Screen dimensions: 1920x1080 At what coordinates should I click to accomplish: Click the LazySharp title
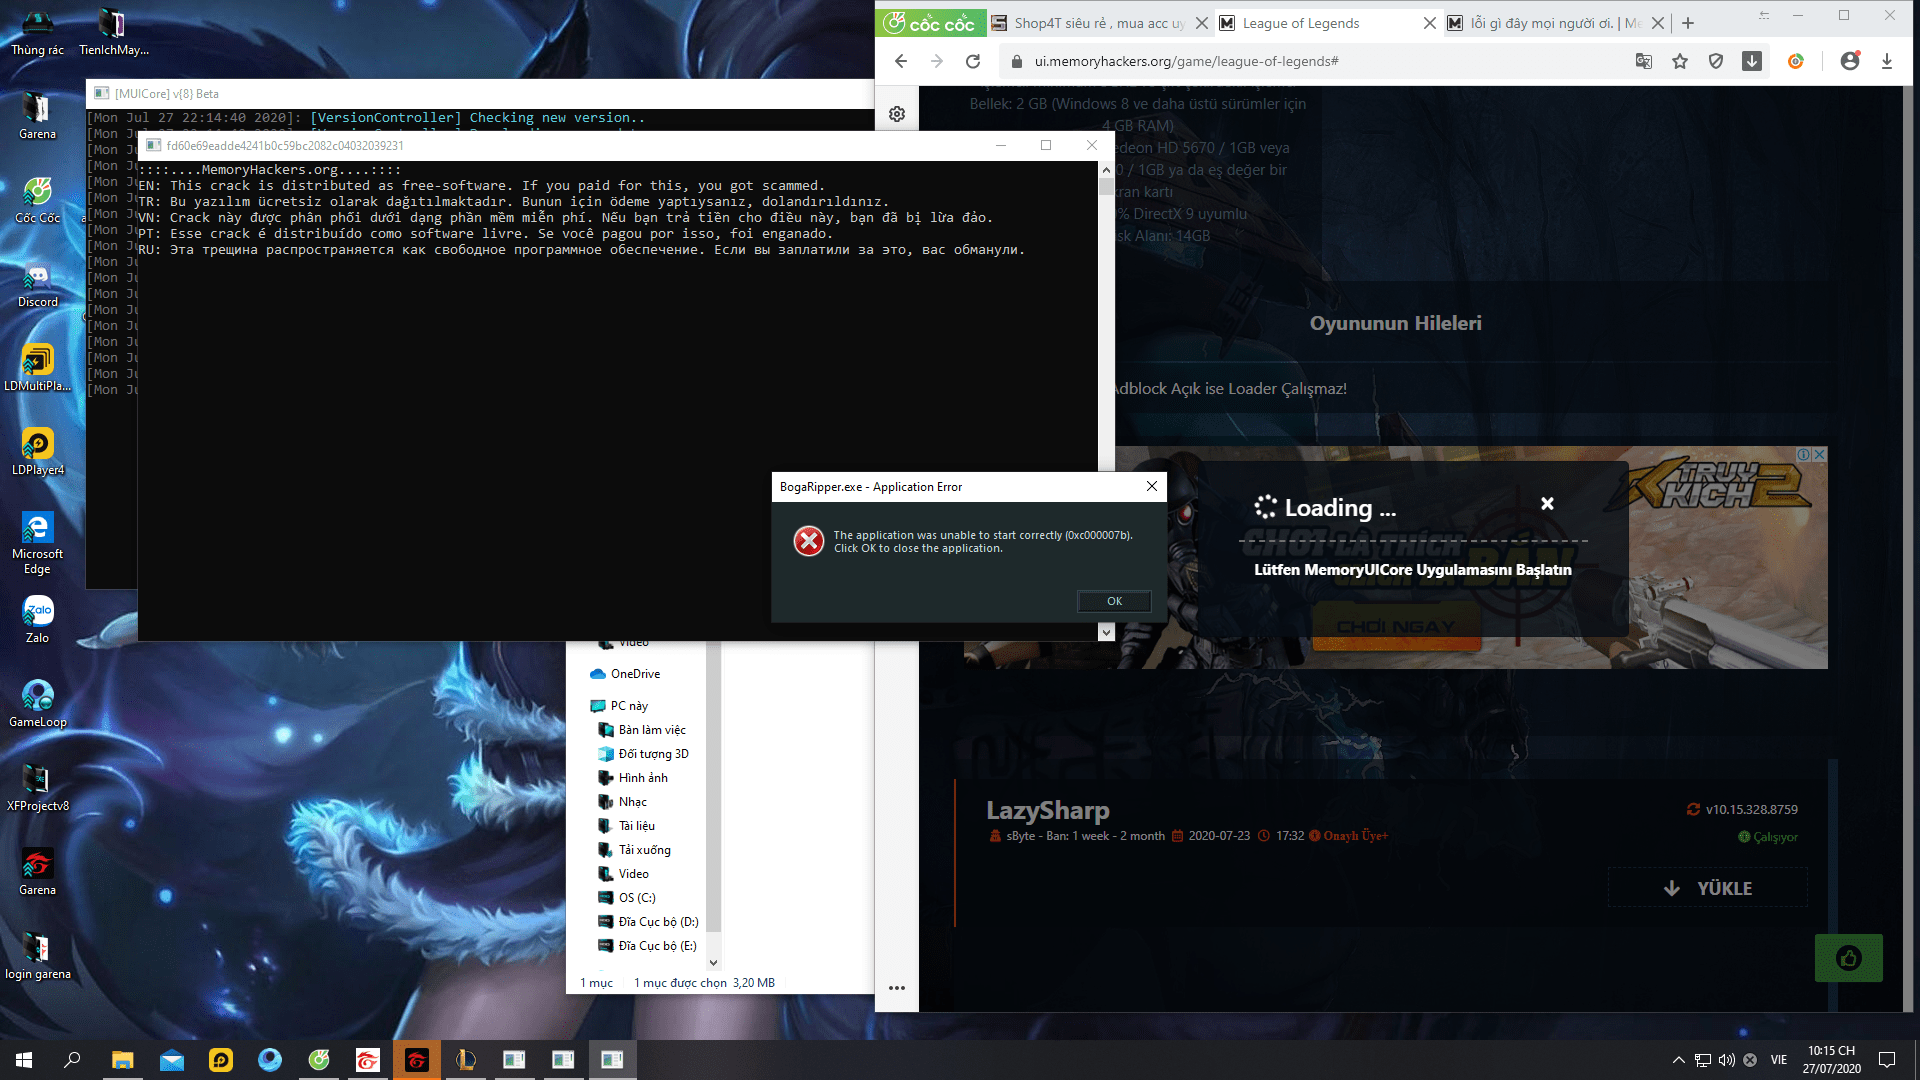coord(1047,809)
